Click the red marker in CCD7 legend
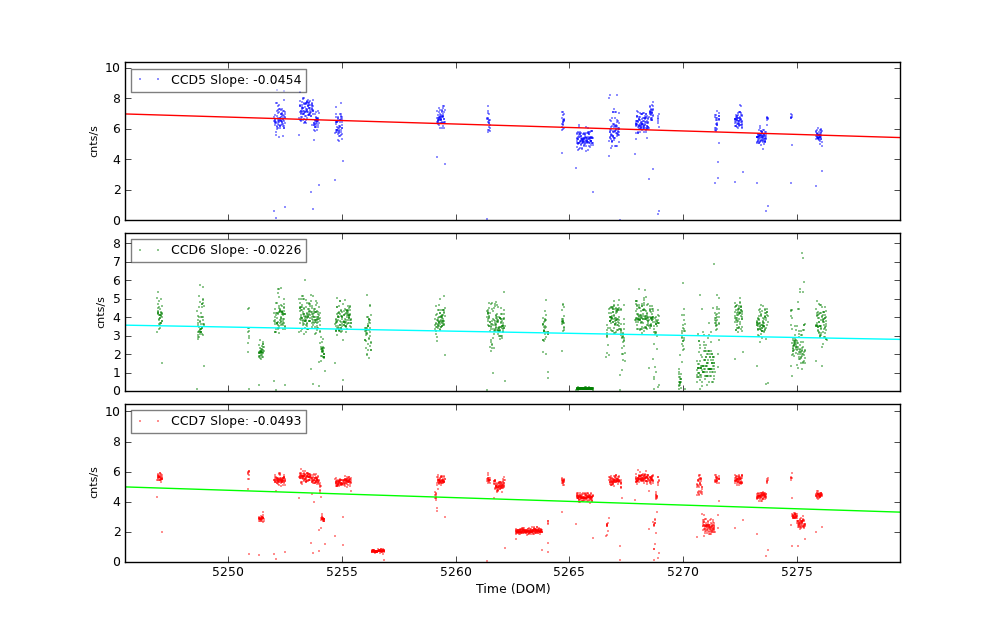 click(x=140, y=421)
